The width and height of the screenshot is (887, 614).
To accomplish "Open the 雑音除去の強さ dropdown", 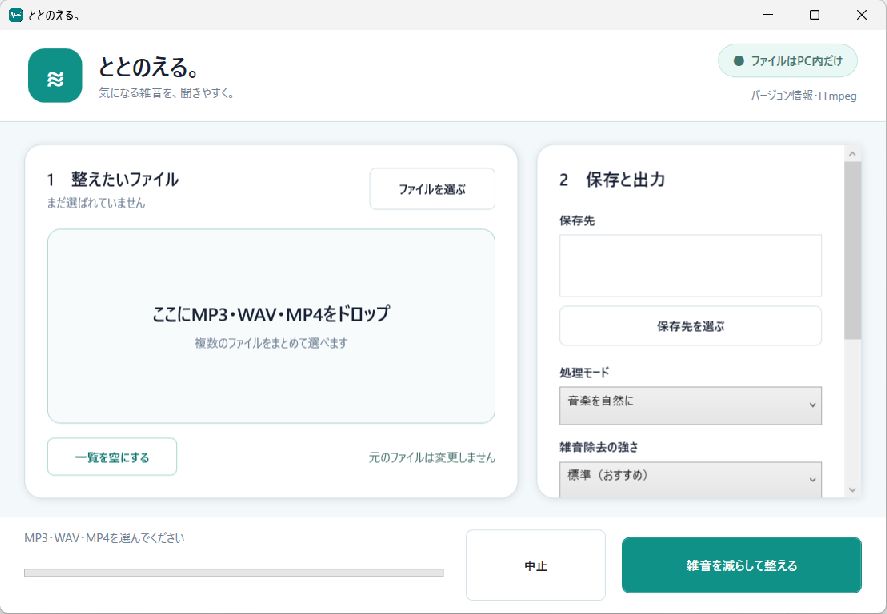I will (x=690, y=479).
